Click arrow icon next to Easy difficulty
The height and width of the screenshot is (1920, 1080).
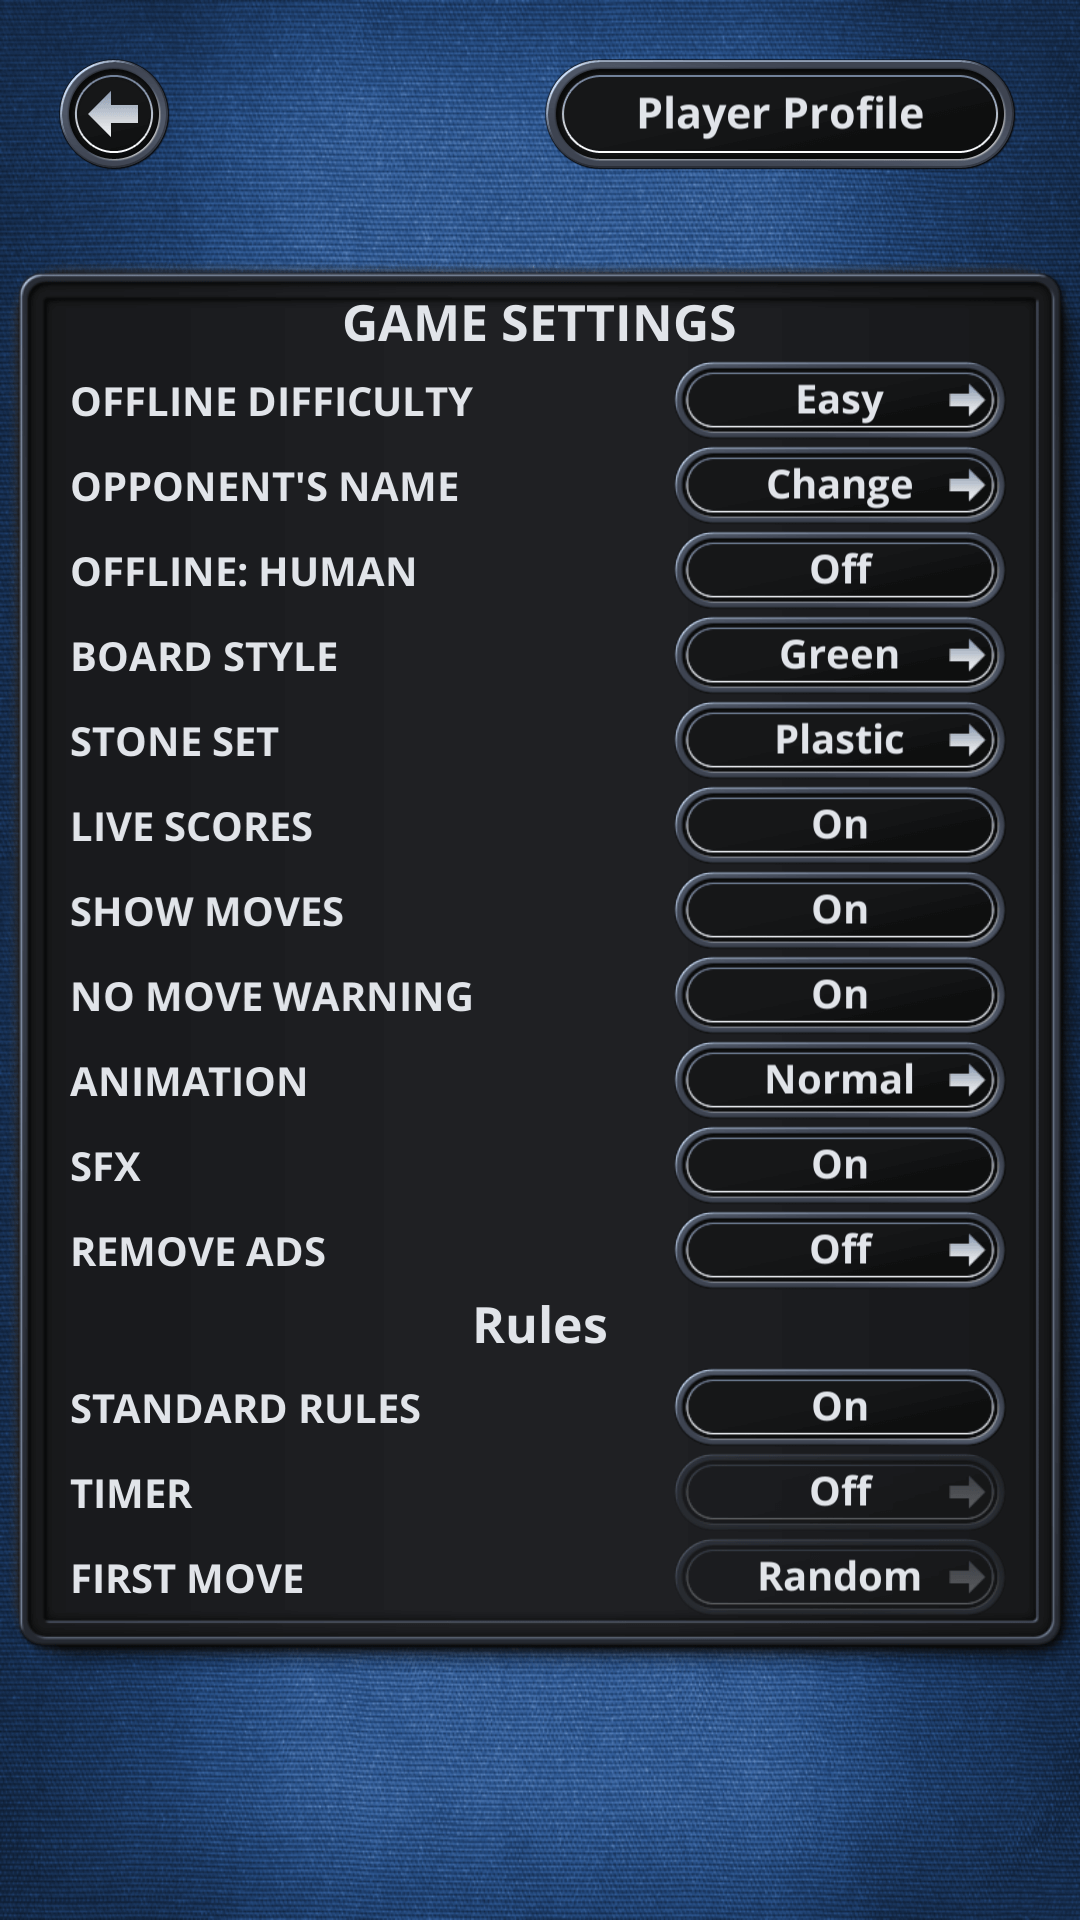(966, 401)
